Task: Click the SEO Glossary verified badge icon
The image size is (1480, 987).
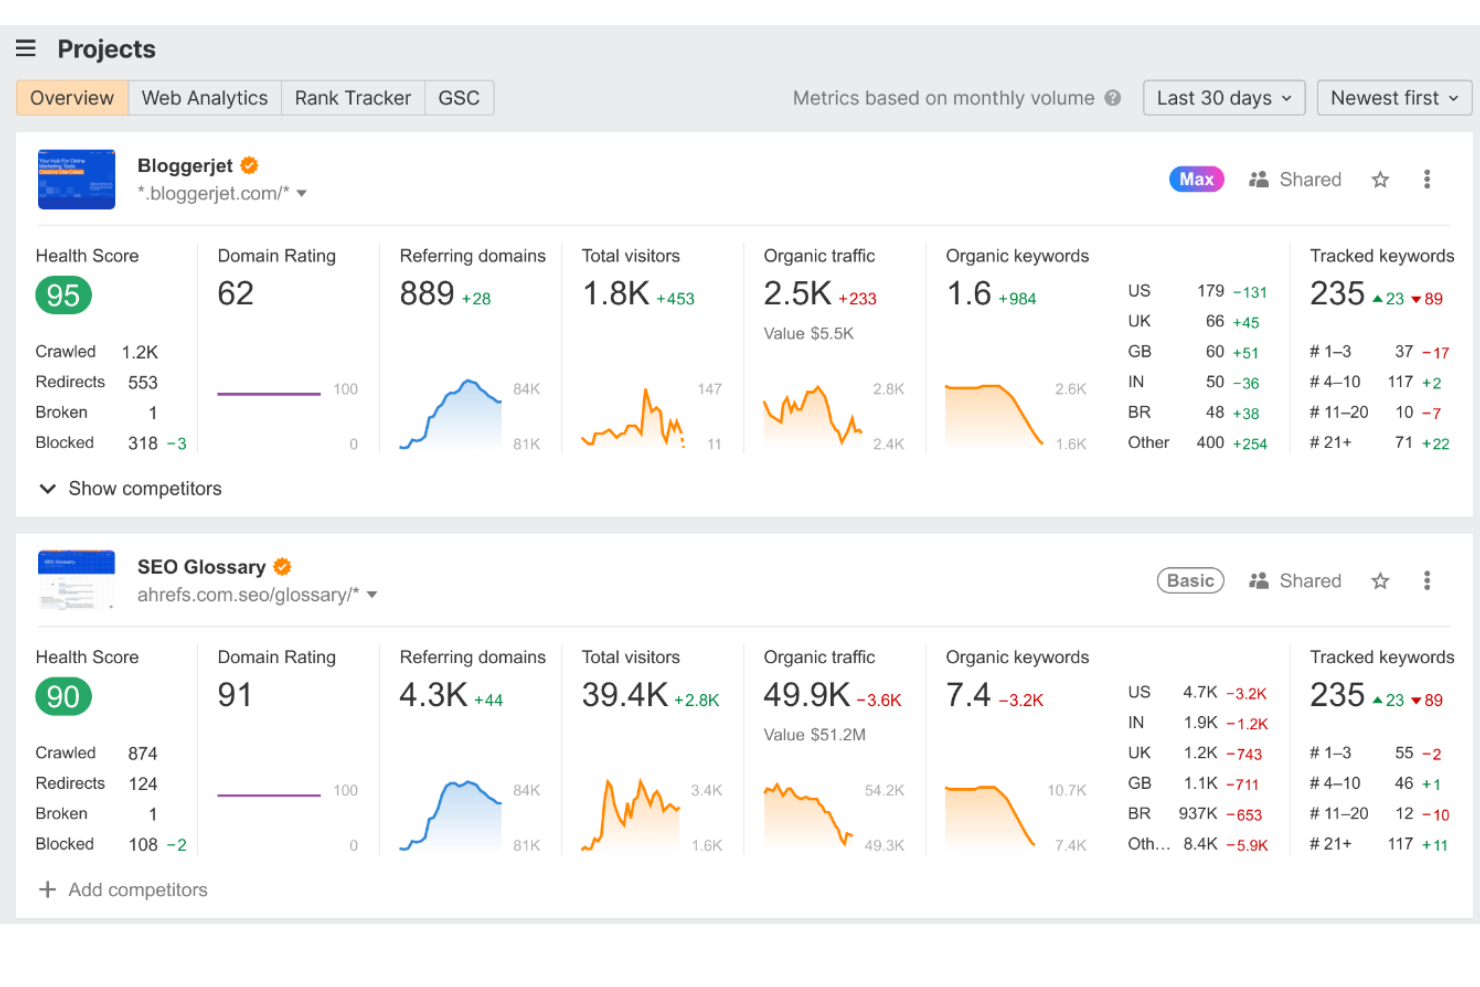Action: [282, 567]
